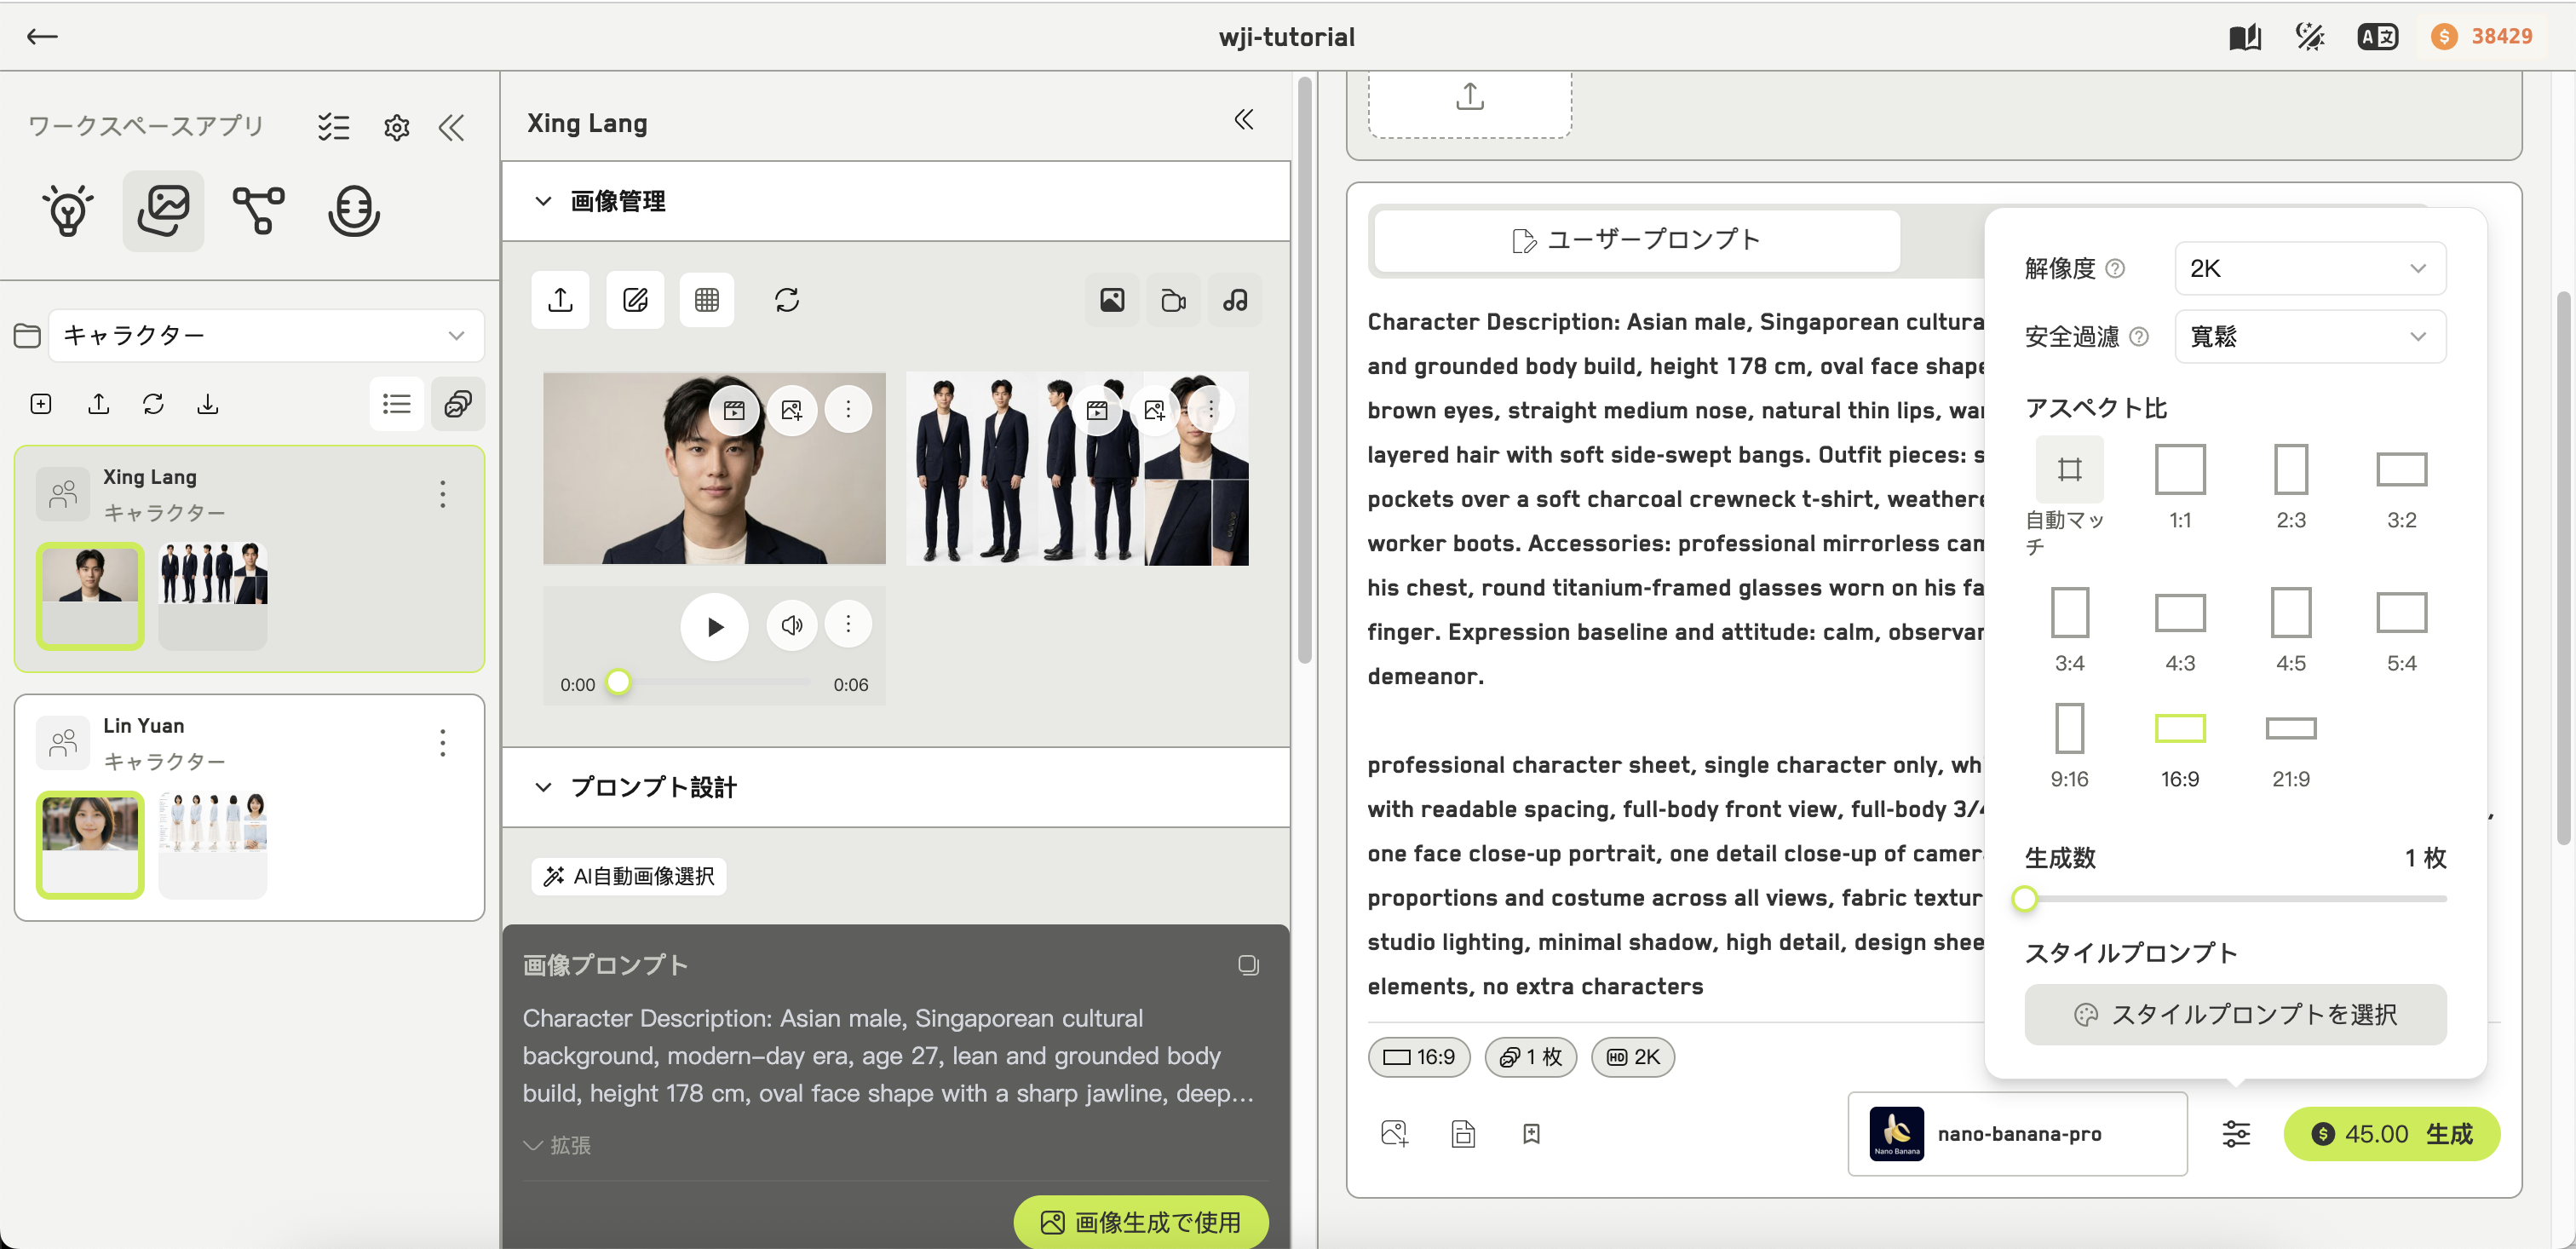Open the language translate icon

point(2377,37)
